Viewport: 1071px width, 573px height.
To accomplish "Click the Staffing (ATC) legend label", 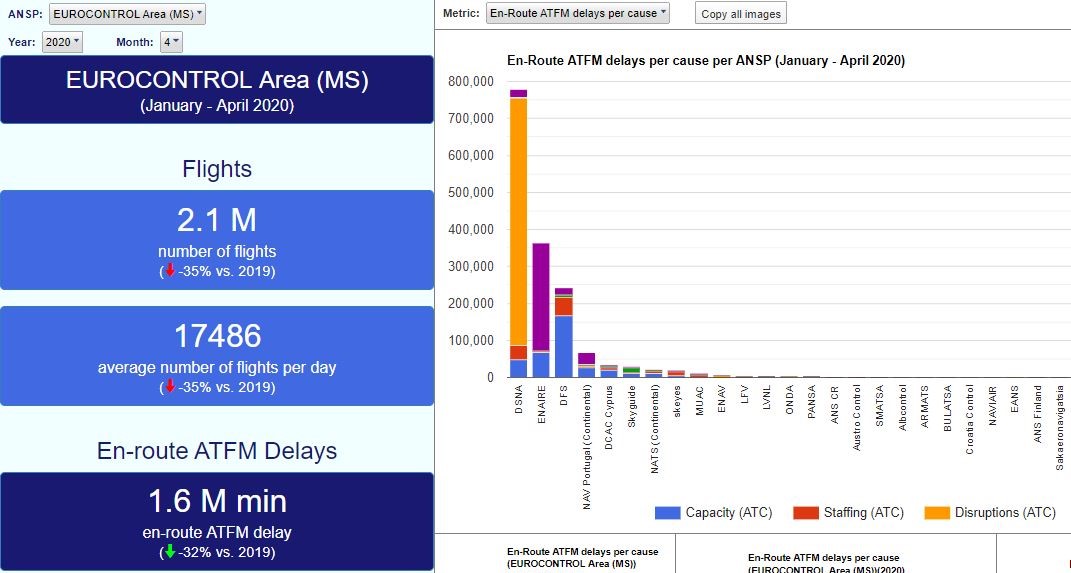I will click(x=863, y=512).
